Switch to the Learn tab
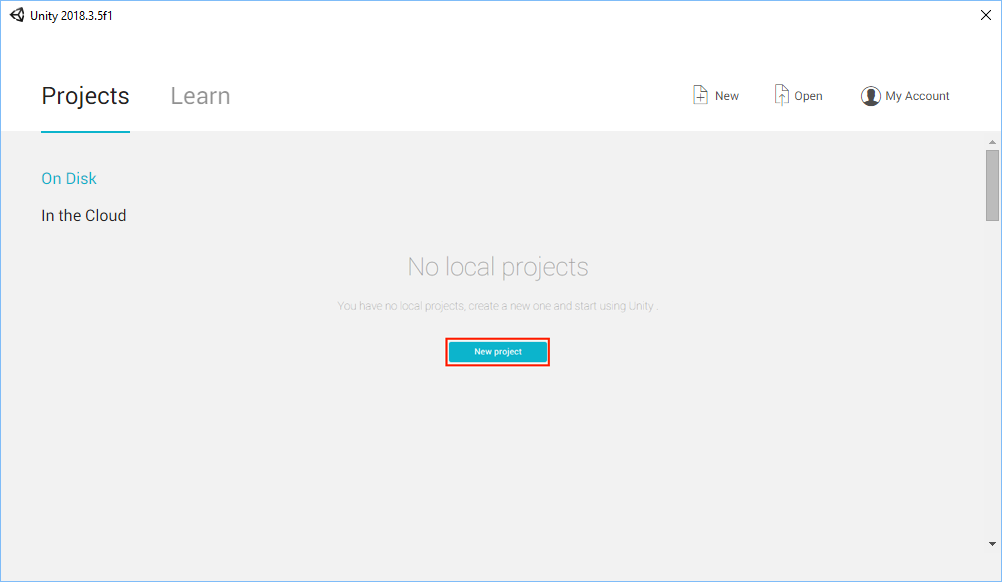The height and width of the screenshot is (582, 1002). [x=200, y=96]
